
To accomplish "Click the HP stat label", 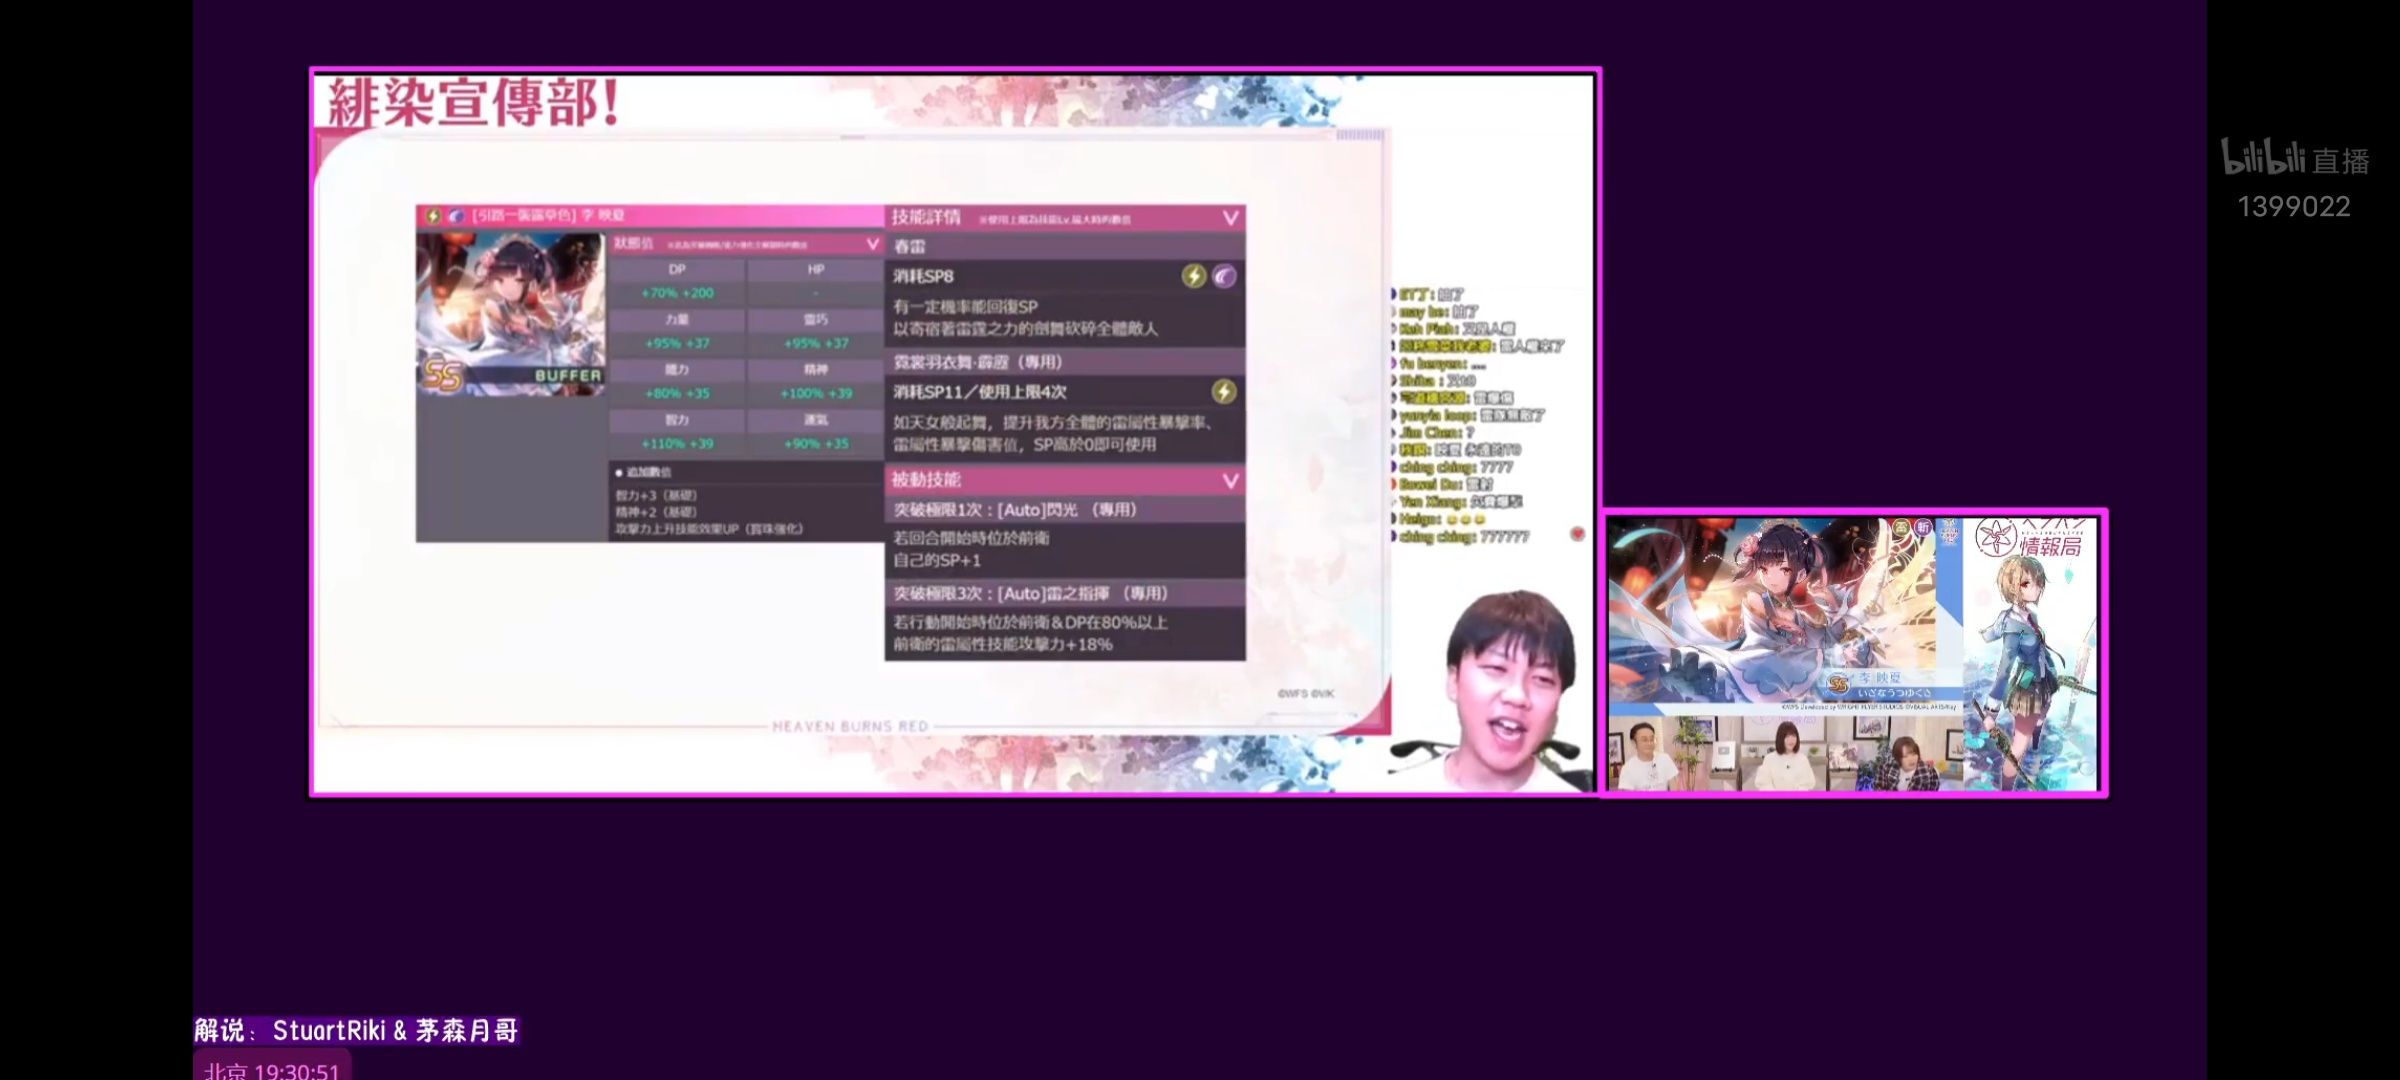I will (x=816, y=269).
